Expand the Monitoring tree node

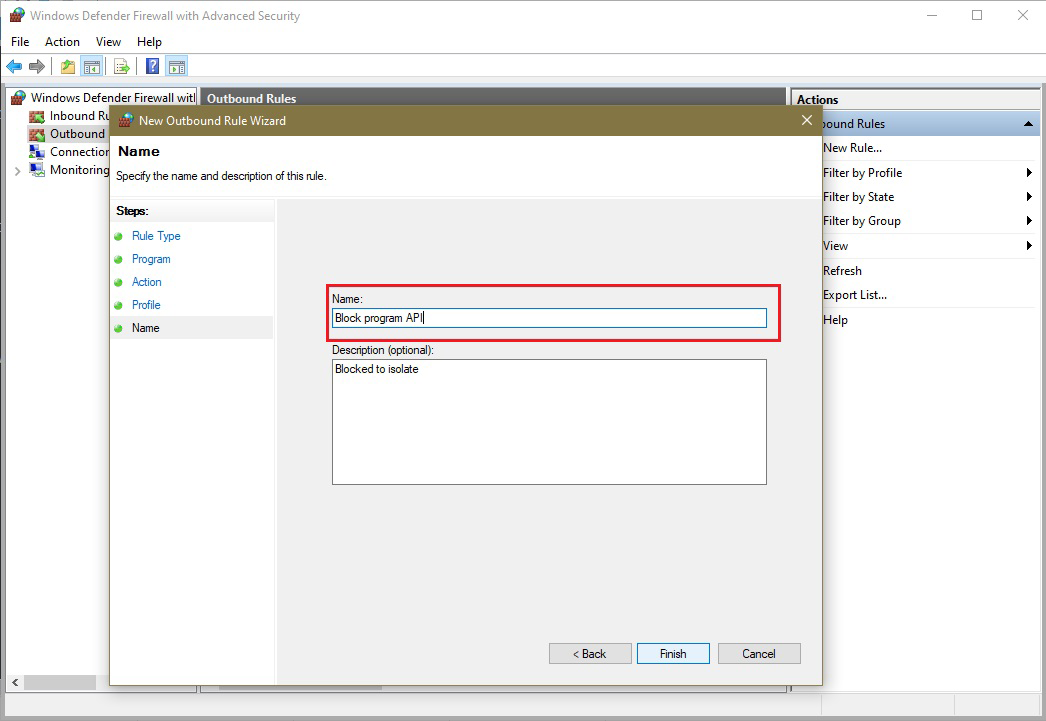pos(17,171)
